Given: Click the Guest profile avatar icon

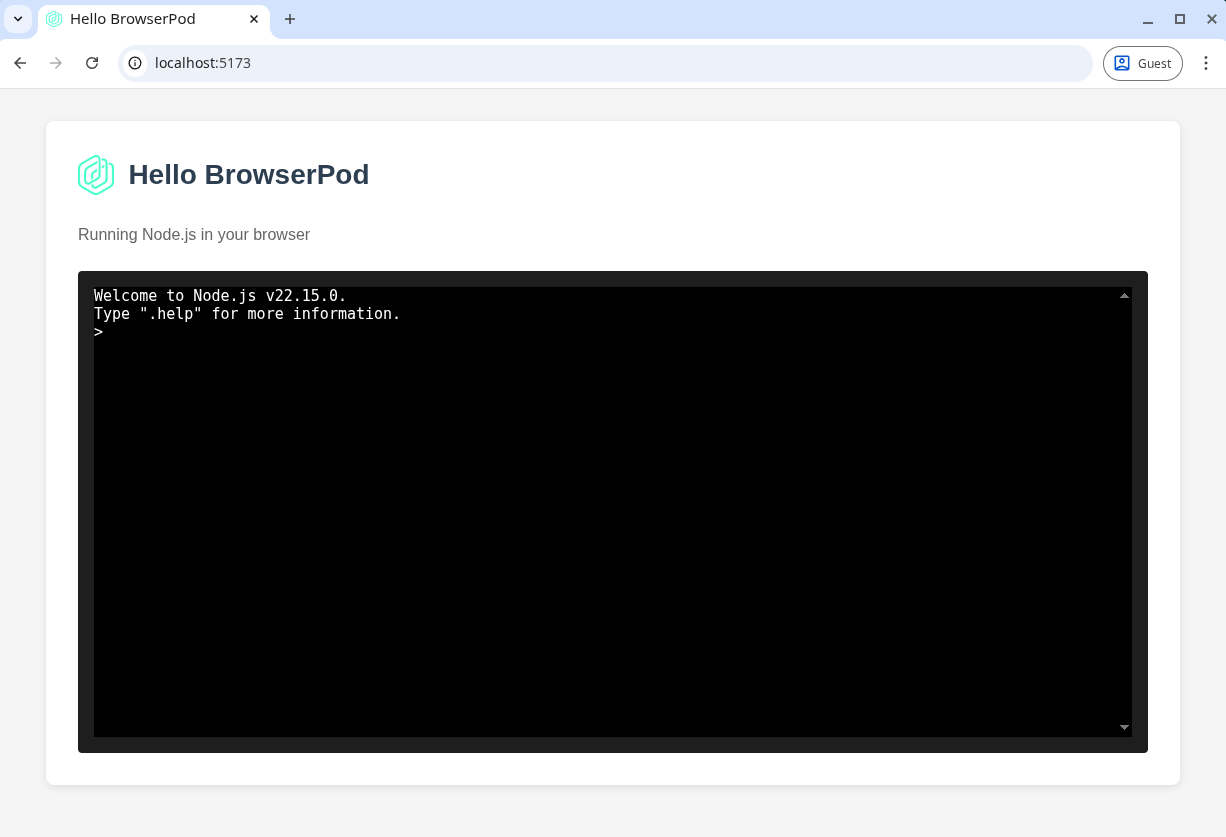Looking at the screenshot, I should [x=1124, y=63].
